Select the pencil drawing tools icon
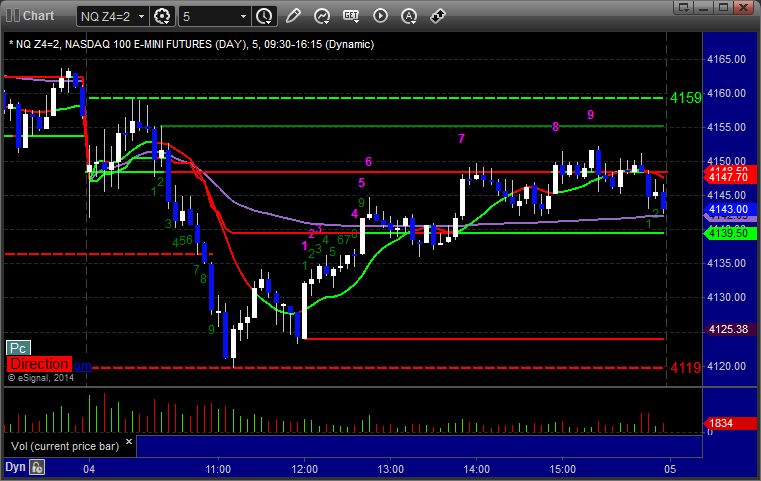 (293, 16)
